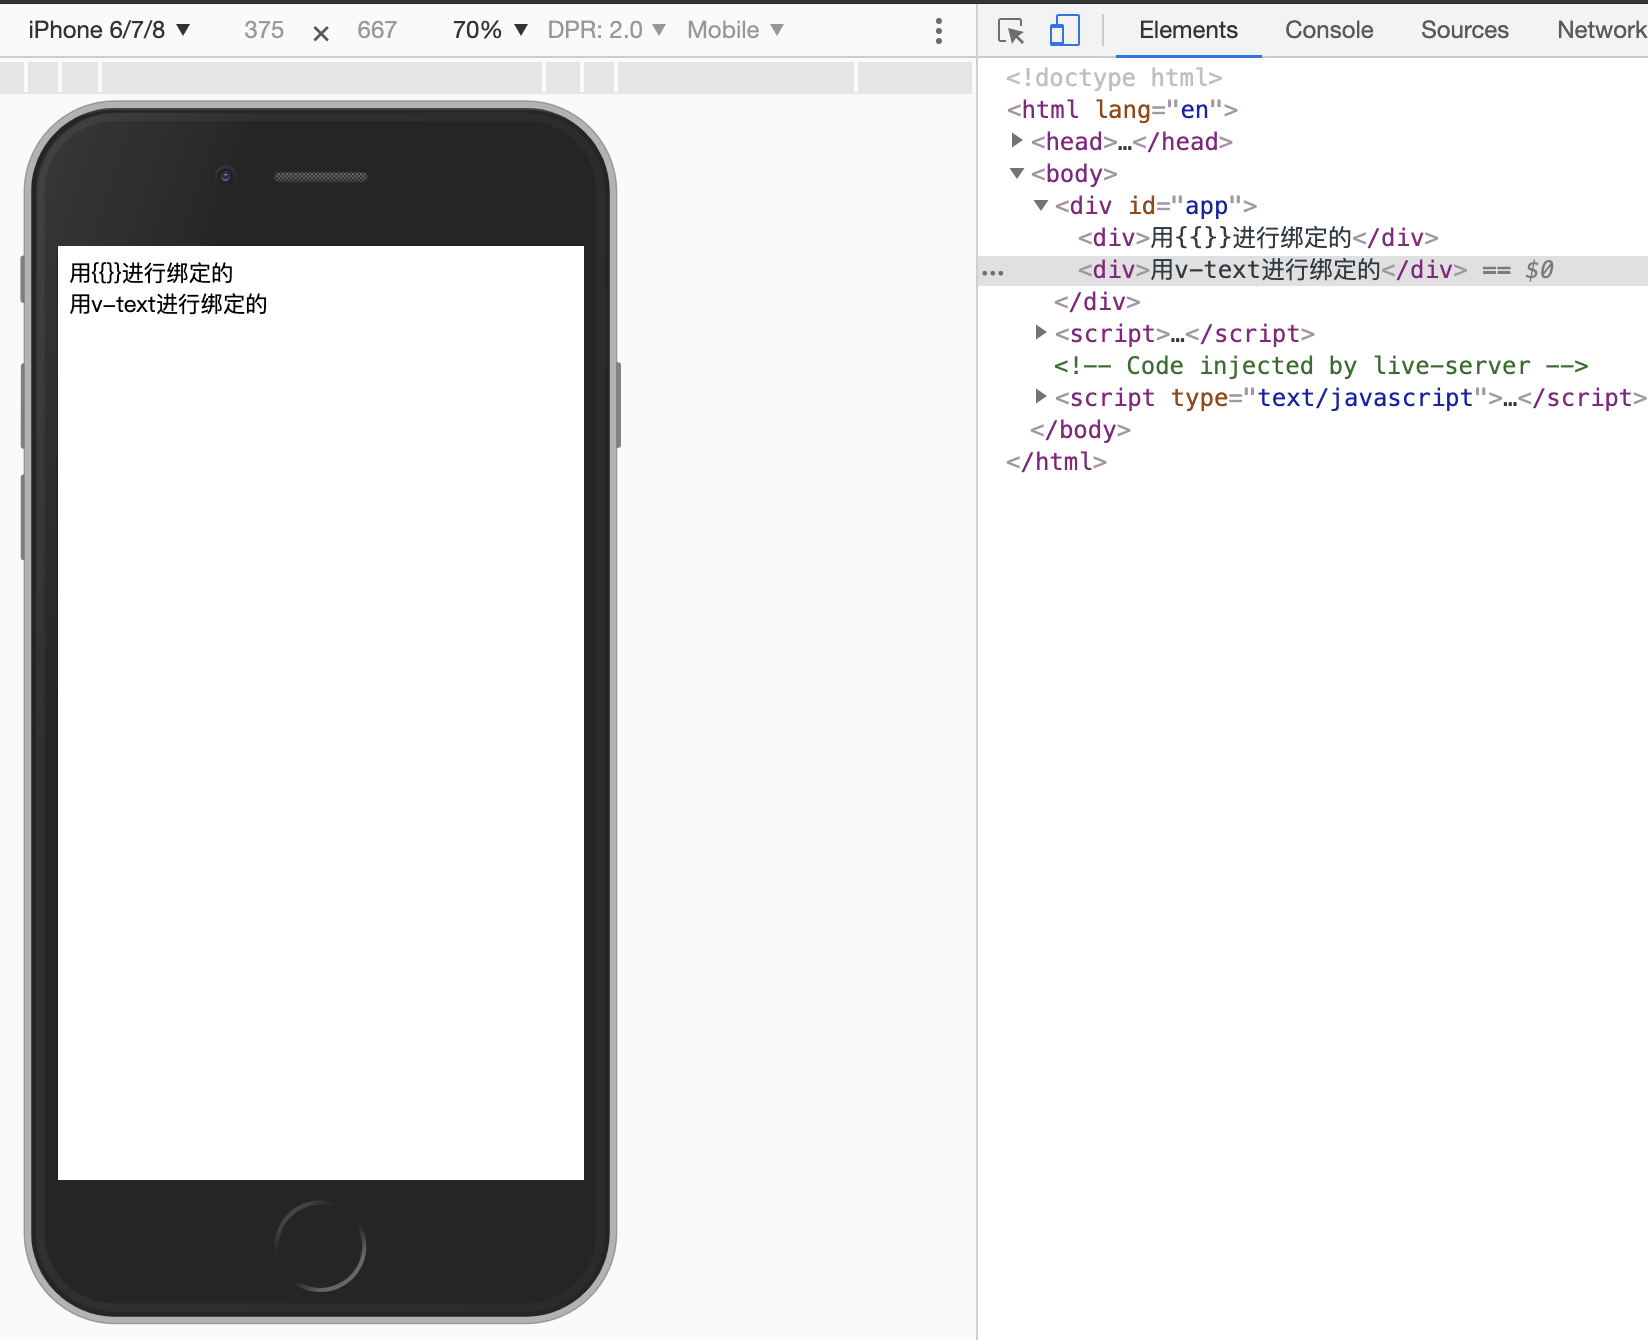The image size is (1649, 1340).
Task: Click 用{{}}进行绑定的 text in phone preview
Action: coord(151,273)
